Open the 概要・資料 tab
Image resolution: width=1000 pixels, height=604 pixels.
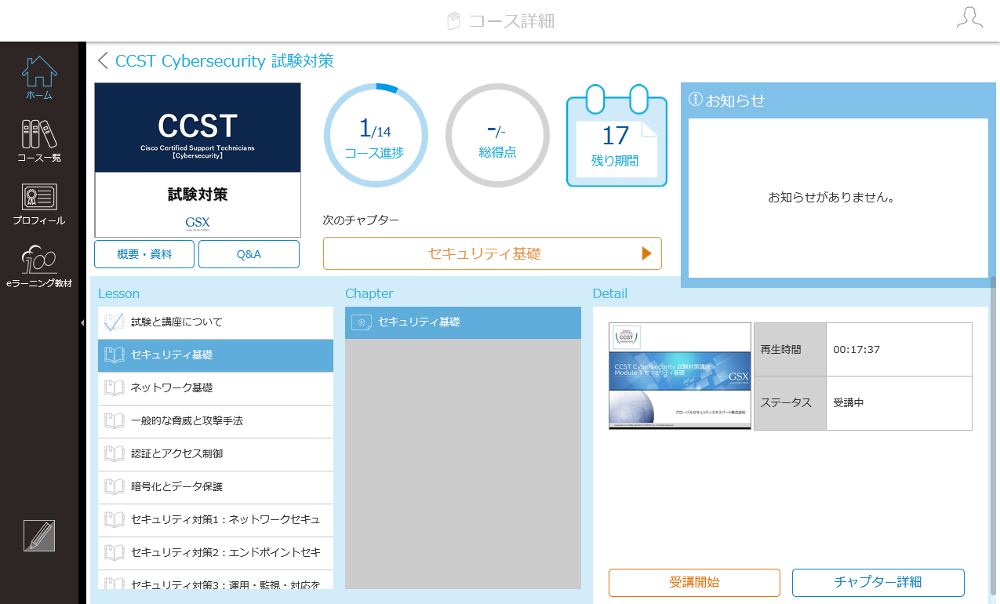(x=144, y=254)
